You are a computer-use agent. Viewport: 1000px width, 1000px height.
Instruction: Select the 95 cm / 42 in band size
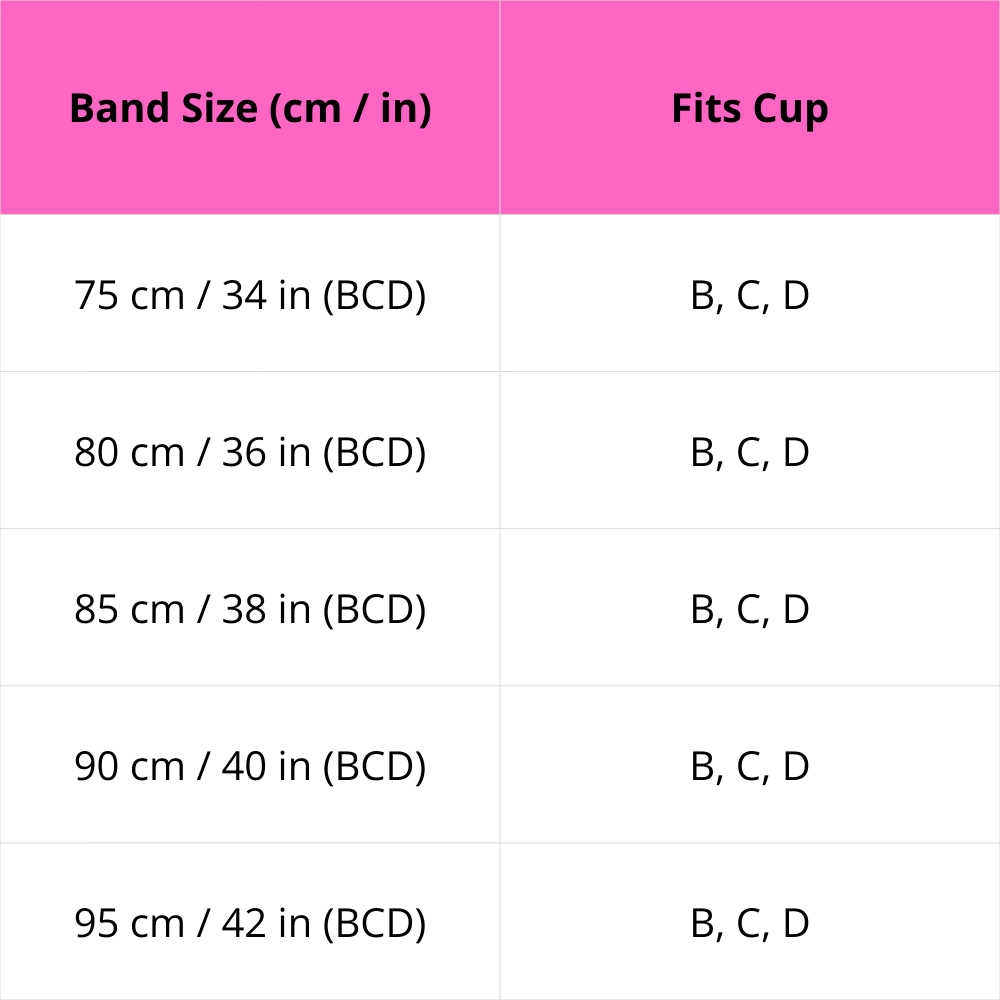click(250, 924)
